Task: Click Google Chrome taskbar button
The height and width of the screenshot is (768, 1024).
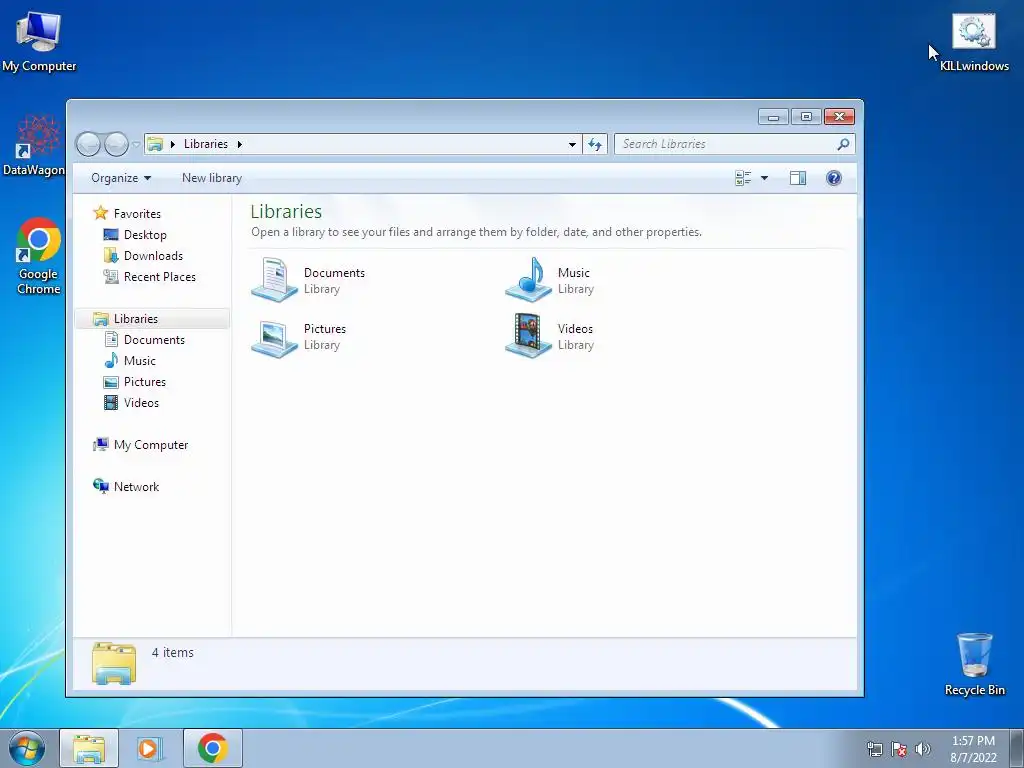Action: (213, 748)
